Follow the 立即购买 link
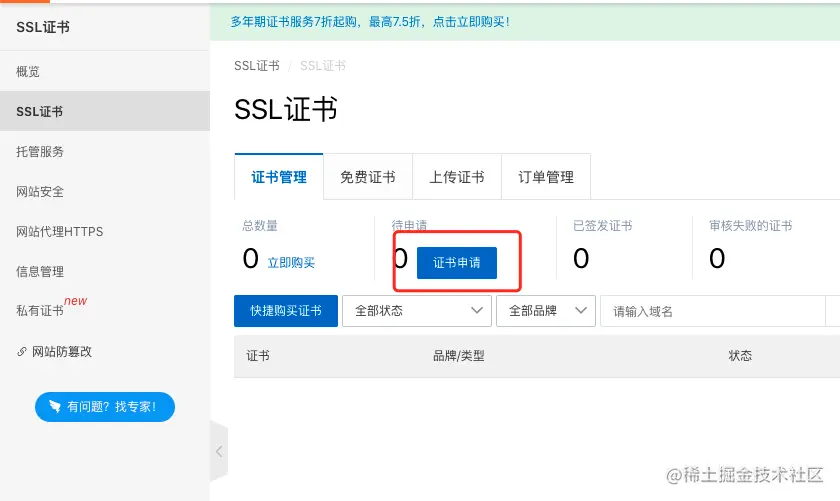 pos(291,263)
